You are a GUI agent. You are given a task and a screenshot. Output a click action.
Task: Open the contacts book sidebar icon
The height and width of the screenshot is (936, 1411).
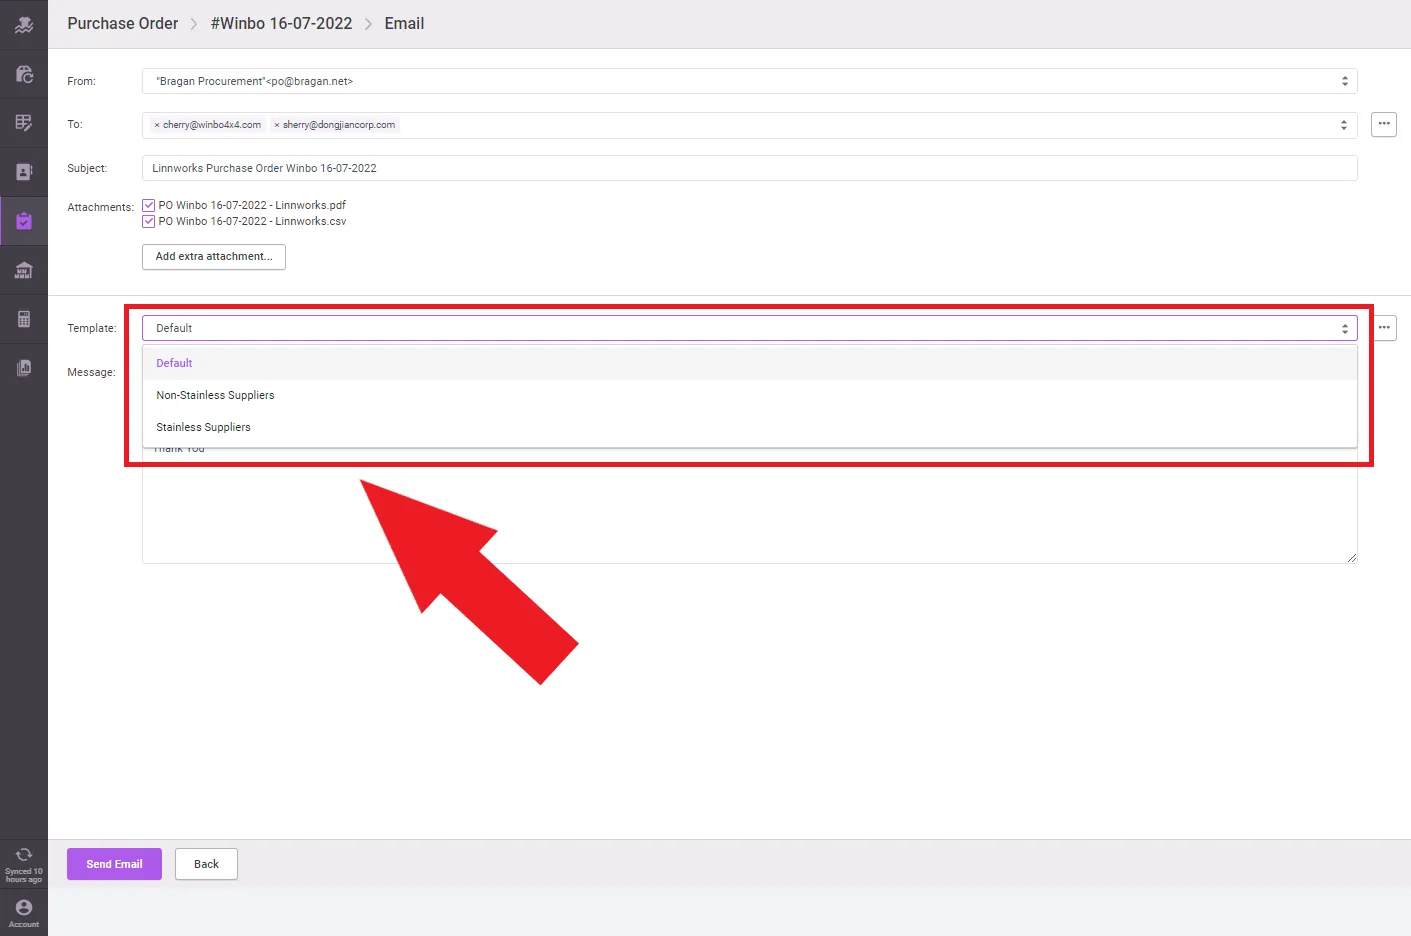click(24, 172)
